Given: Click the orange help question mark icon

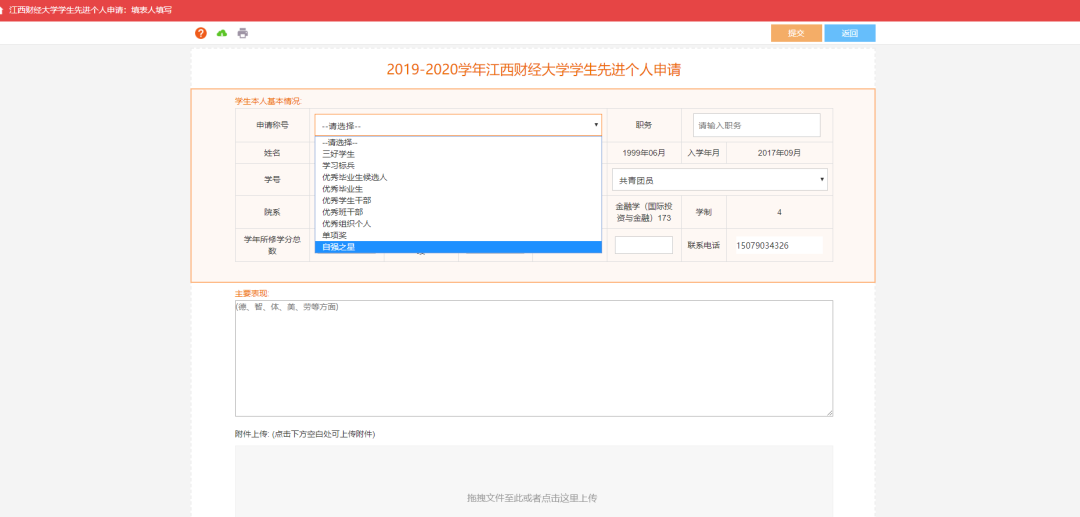Looking at the screenshot, I should [x=201, y=33].
